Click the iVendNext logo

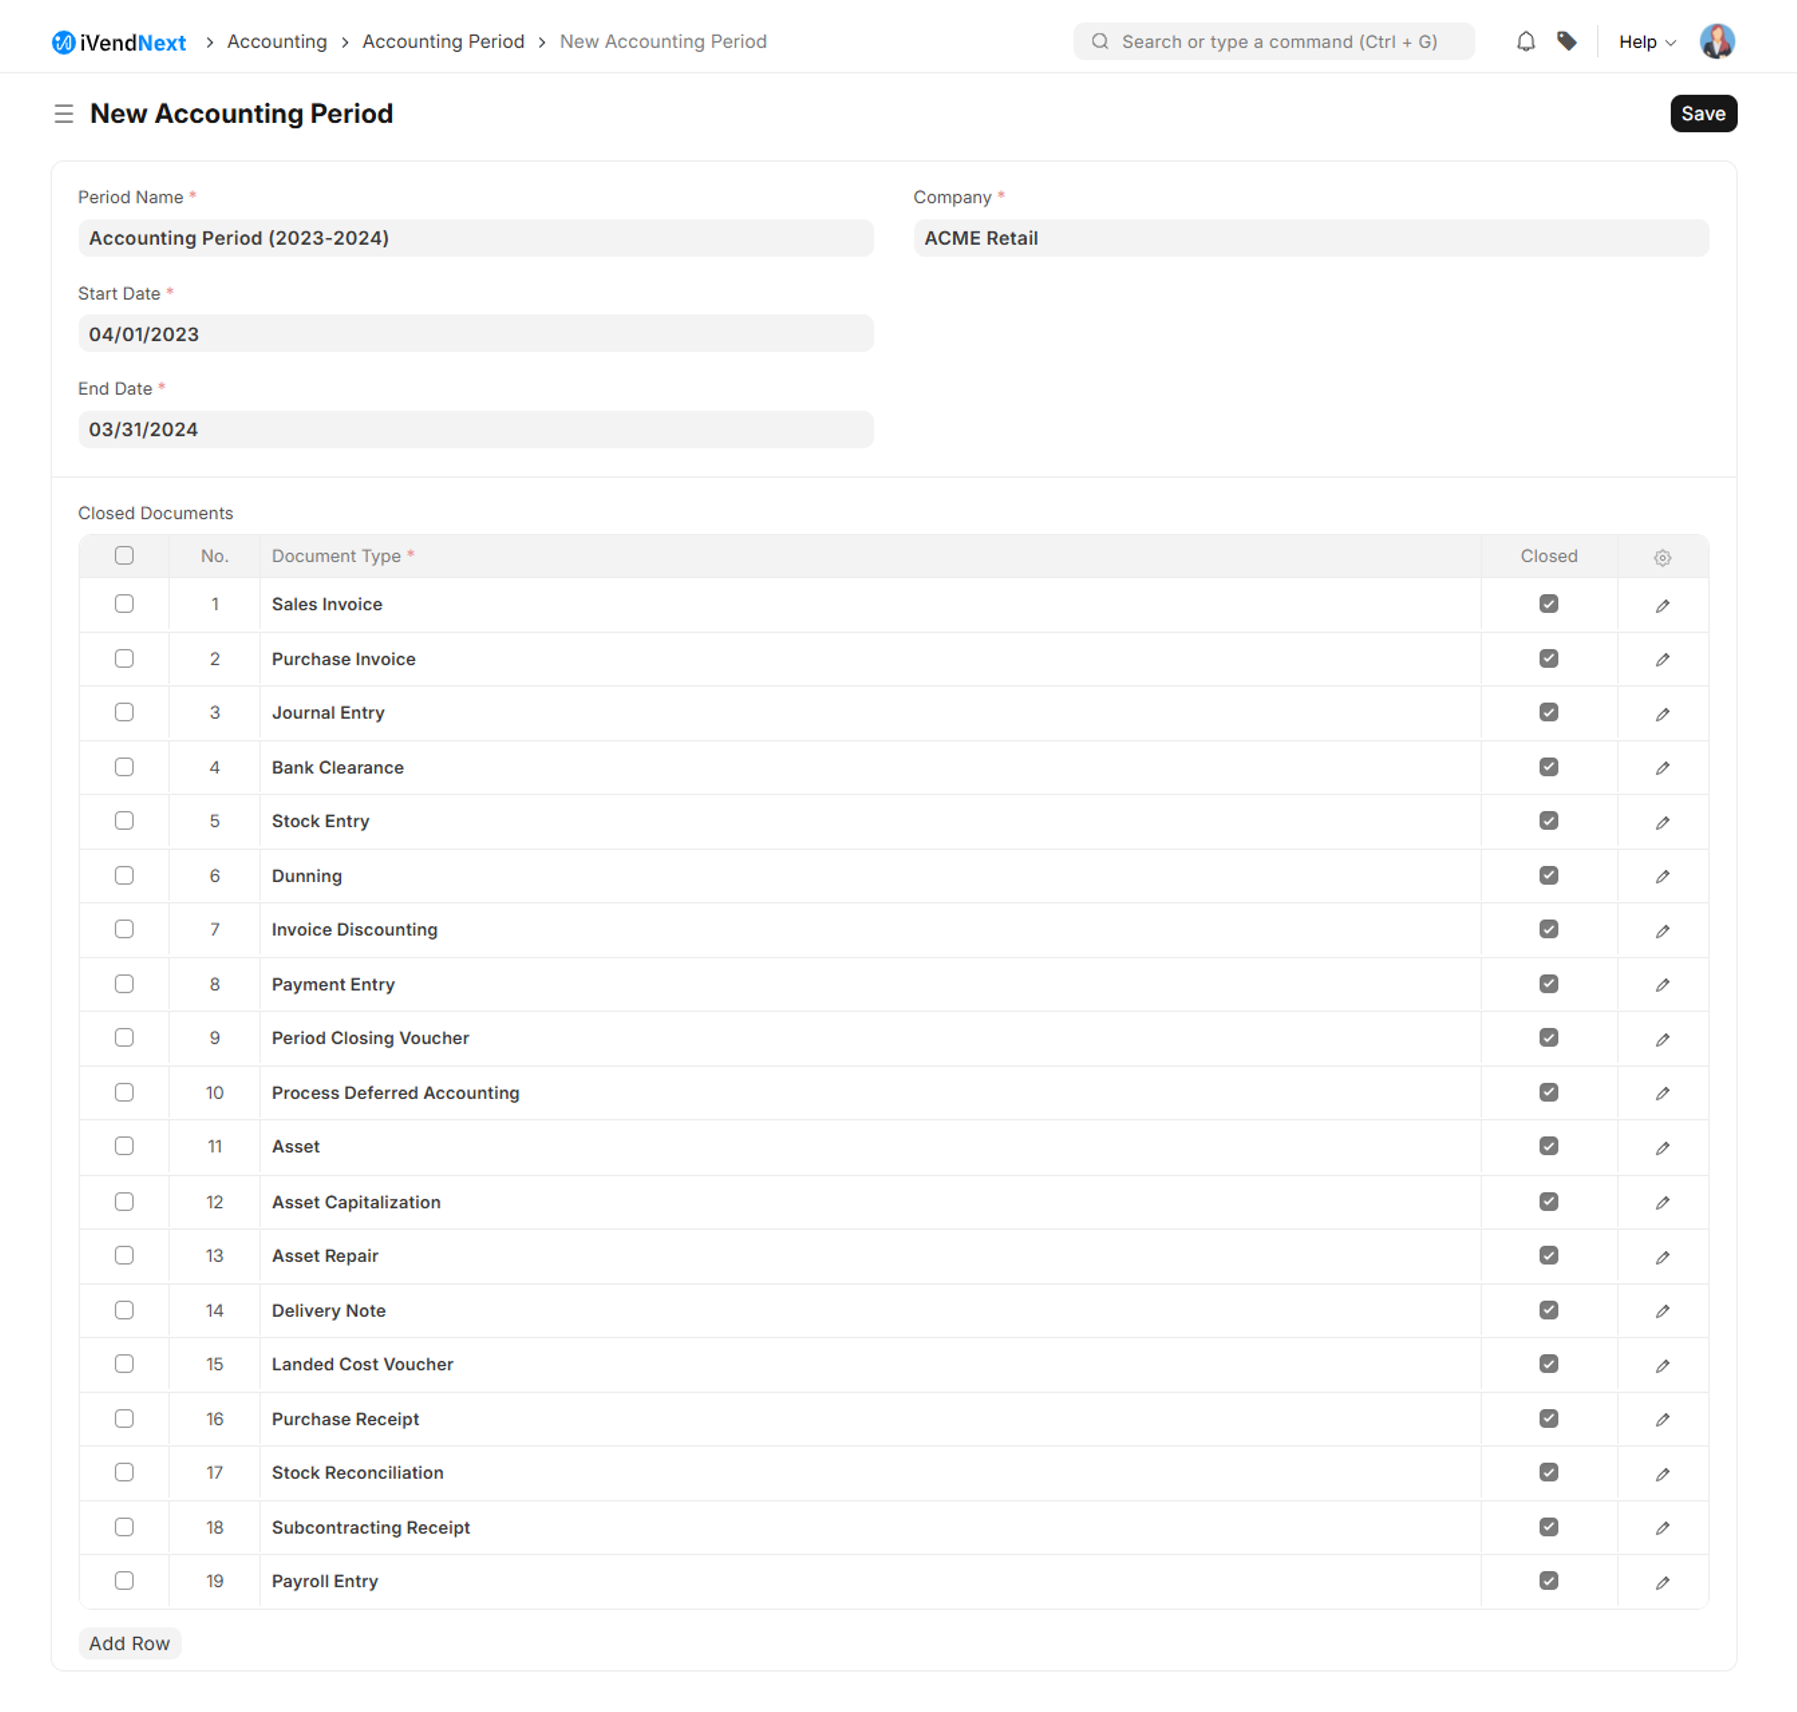pyautogui.click(x=119, y=42)
